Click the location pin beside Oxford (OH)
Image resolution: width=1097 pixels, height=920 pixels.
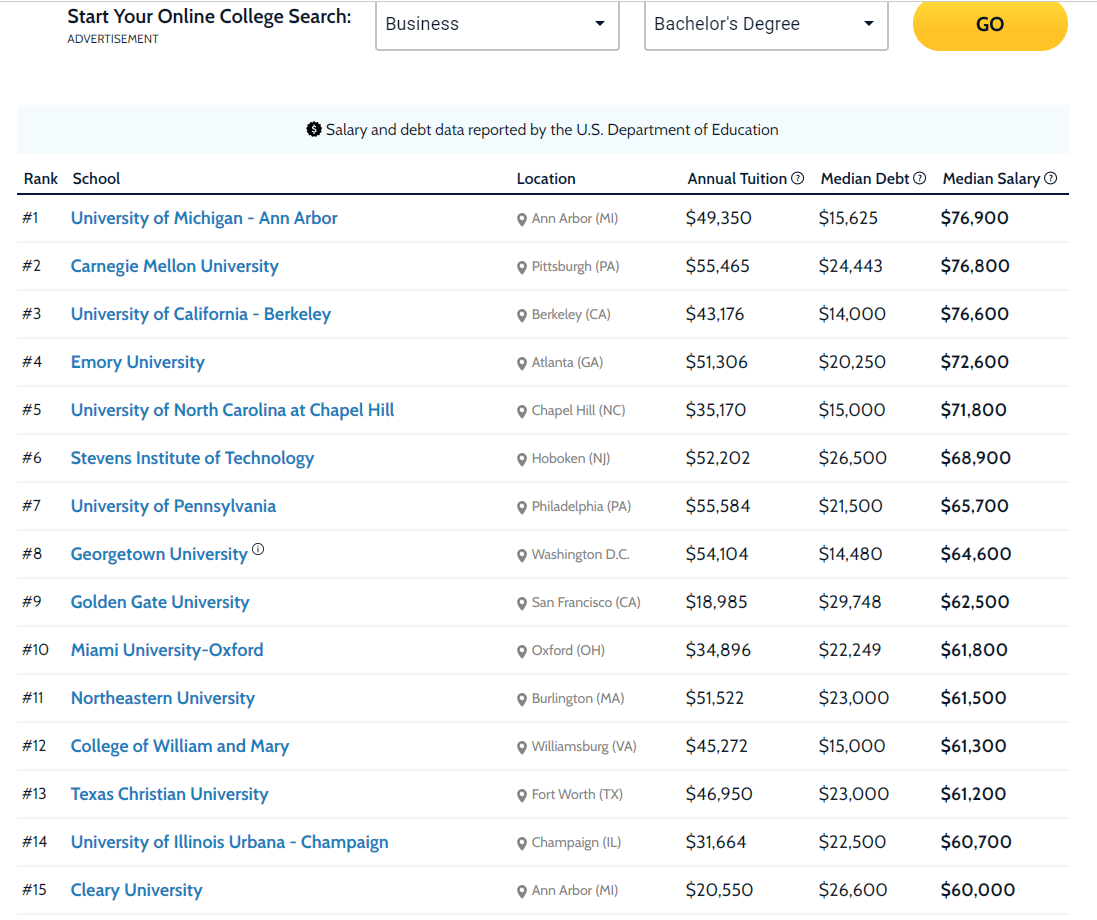point(522,652)
